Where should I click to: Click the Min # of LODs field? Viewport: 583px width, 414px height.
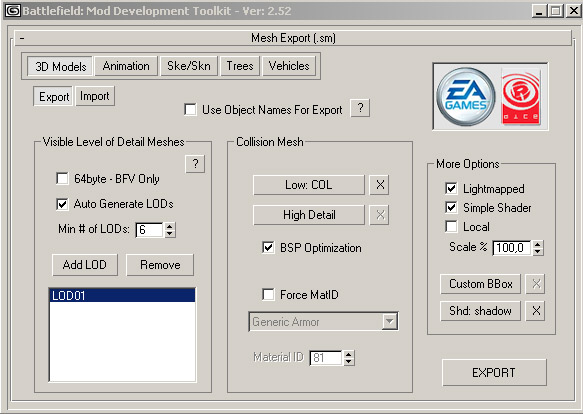[x=149, y=230]
